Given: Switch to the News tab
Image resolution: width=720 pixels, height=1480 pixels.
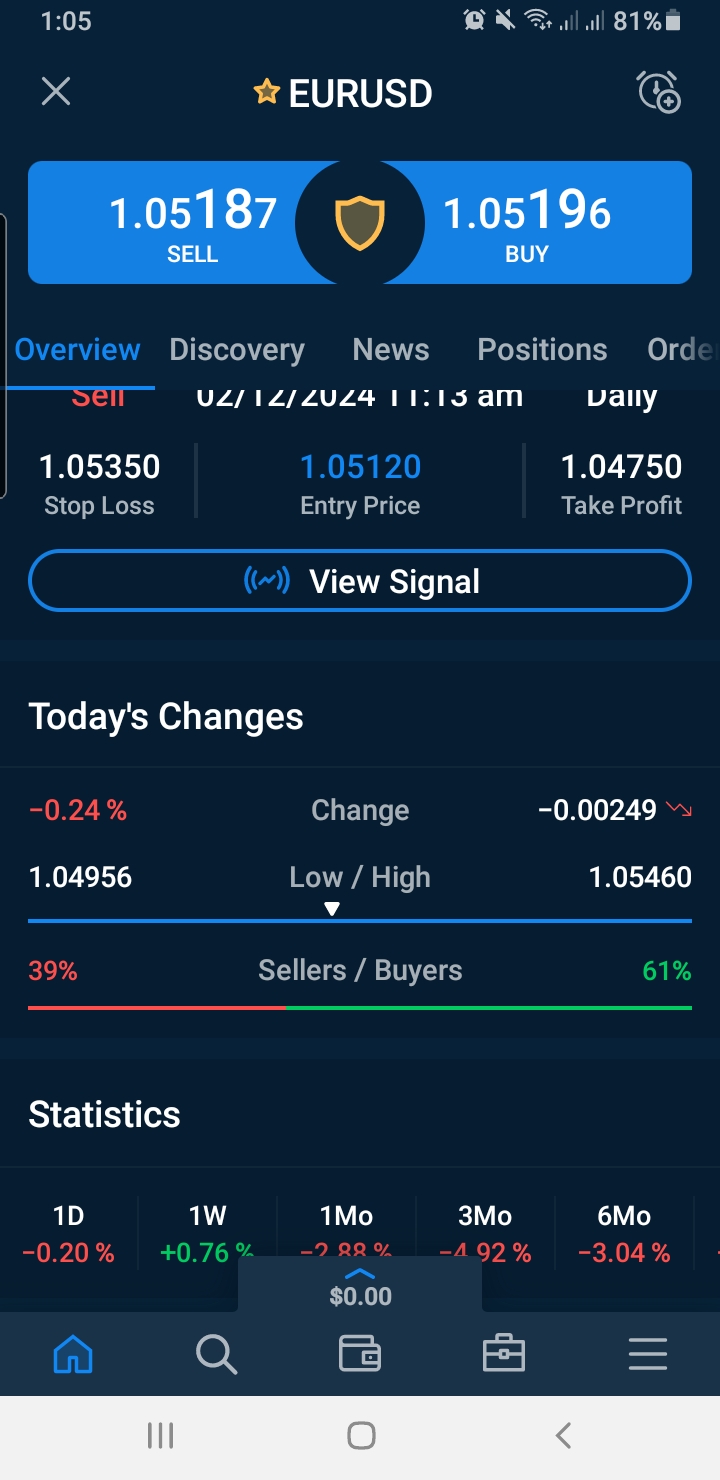Looking at the screenshot, I should pos(391,349).
